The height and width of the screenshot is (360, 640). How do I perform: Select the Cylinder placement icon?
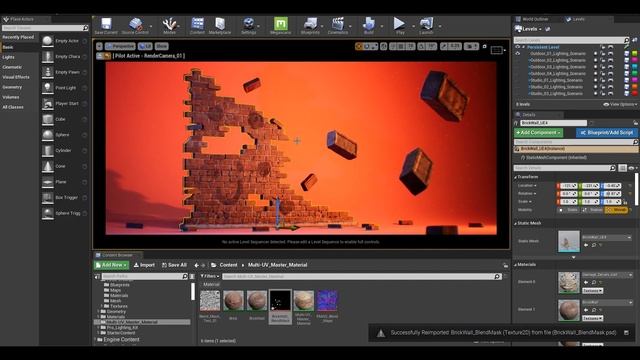[x=48, y=150]
